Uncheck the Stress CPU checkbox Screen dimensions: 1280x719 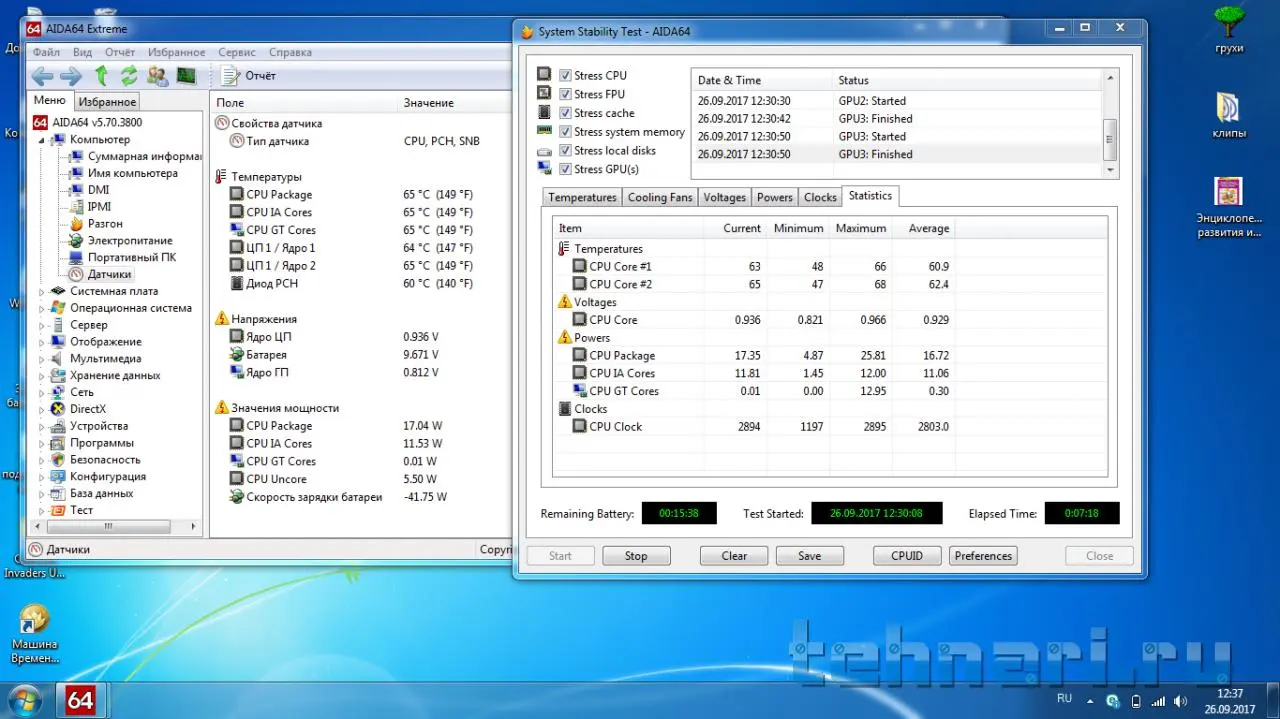point(565,76)
